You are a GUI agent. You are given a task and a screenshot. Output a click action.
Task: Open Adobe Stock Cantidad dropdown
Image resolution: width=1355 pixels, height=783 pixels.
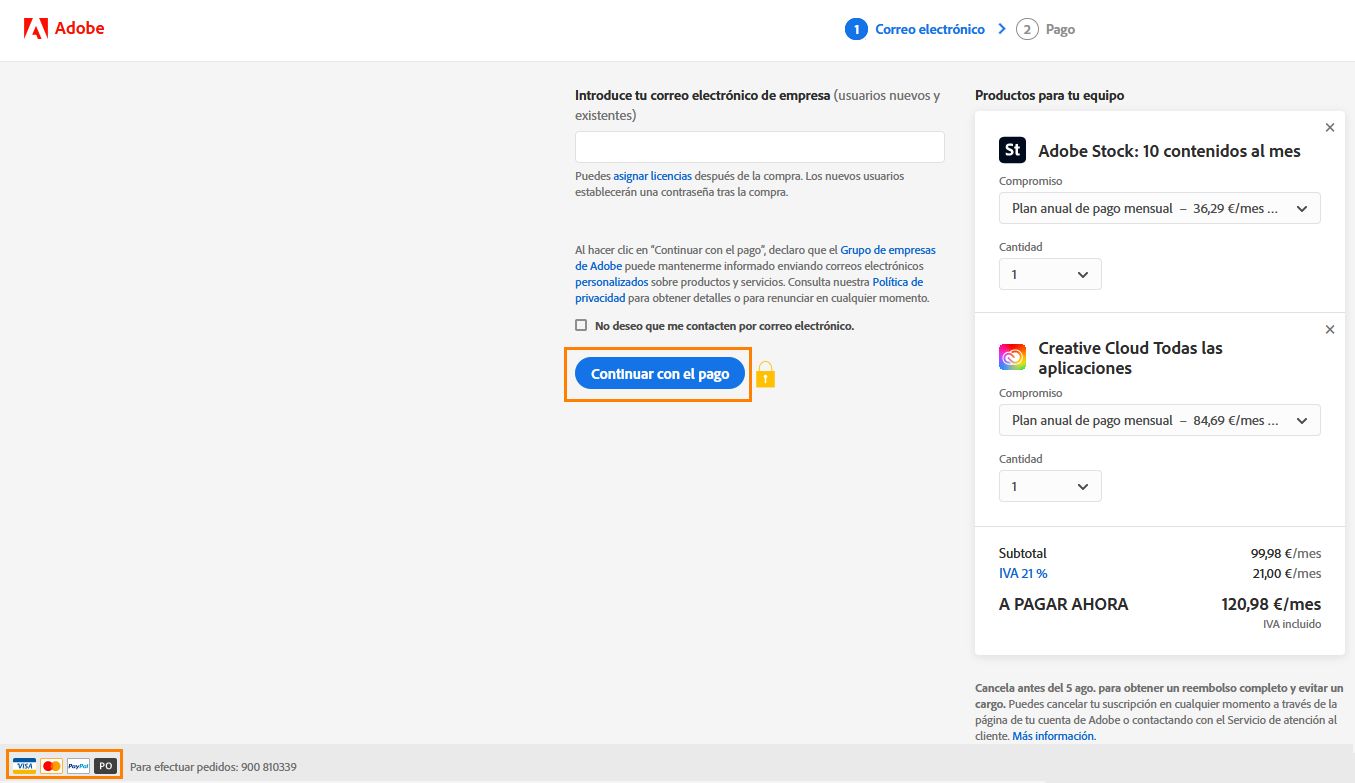pyautogui.click(x=1050, y=274)
